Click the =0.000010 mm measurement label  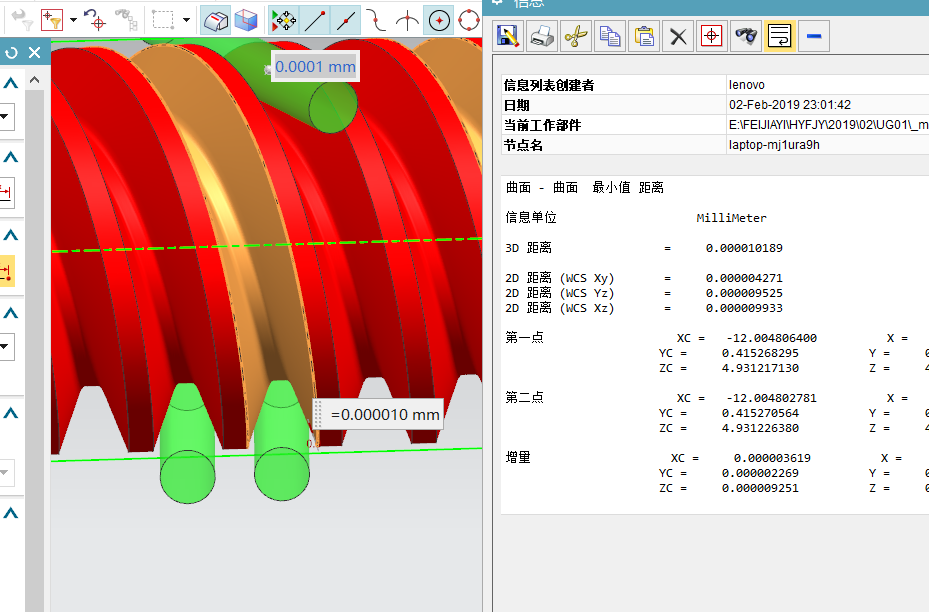385,415
